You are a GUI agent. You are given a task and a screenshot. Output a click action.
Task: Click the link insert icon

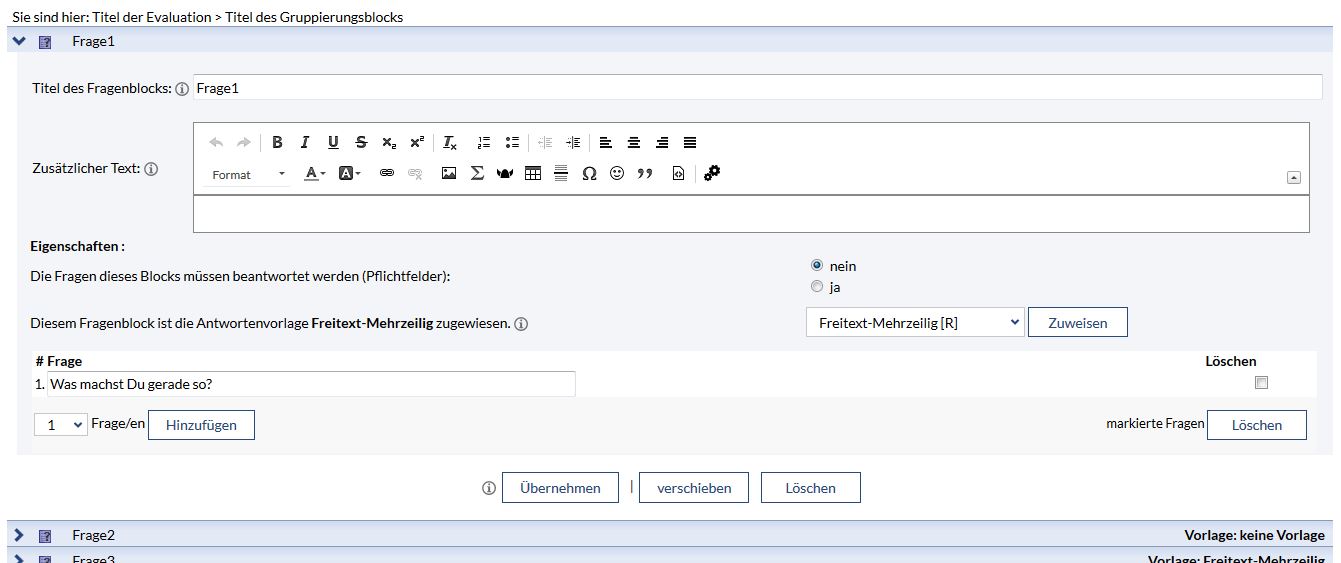(x=387, y=174)
